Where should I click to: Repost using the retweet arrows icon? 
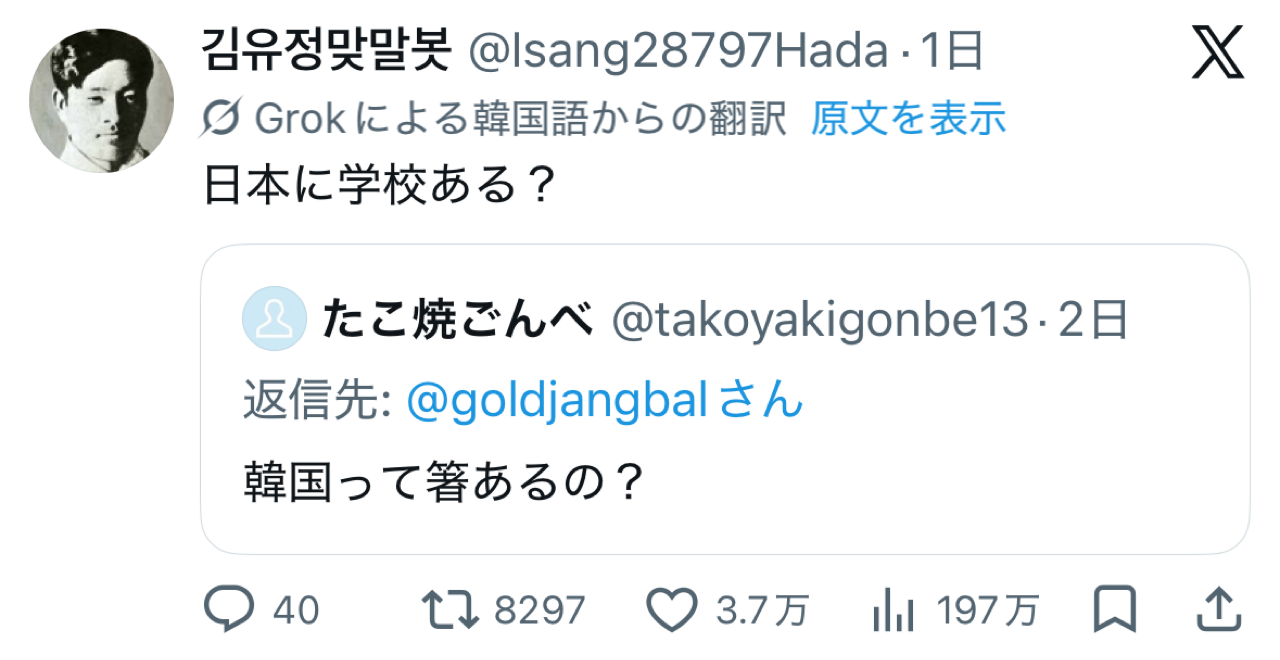[x=448, y=608]
